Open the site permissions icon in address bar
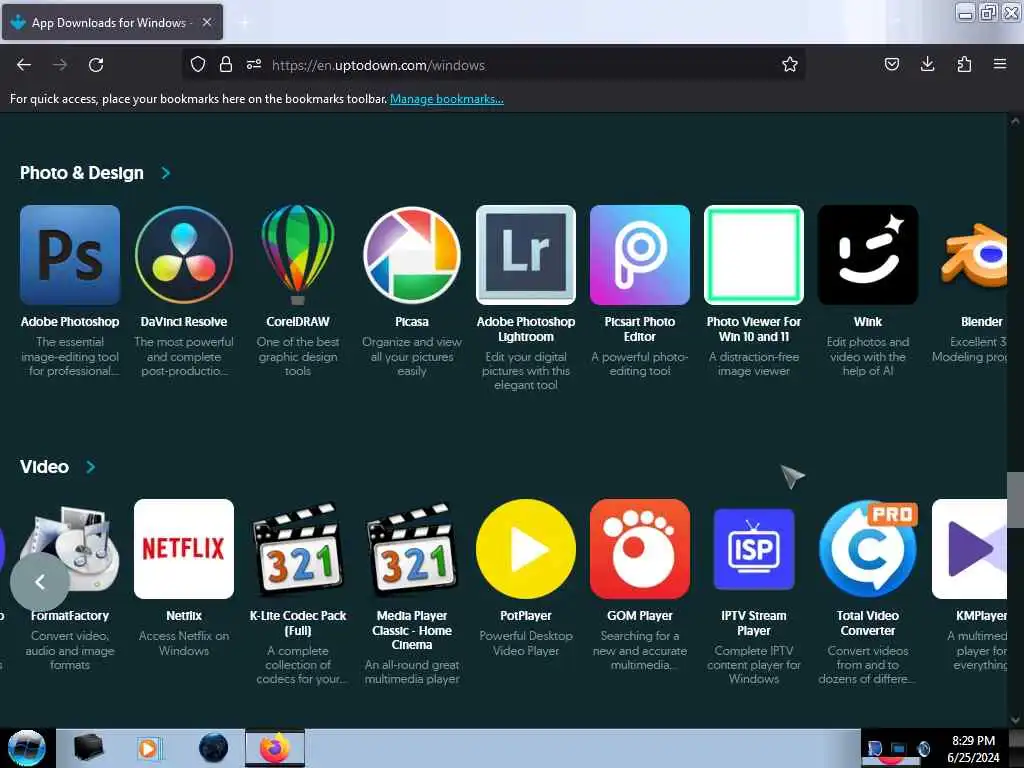Screen dimensions: 1024x768 point(254,64)
